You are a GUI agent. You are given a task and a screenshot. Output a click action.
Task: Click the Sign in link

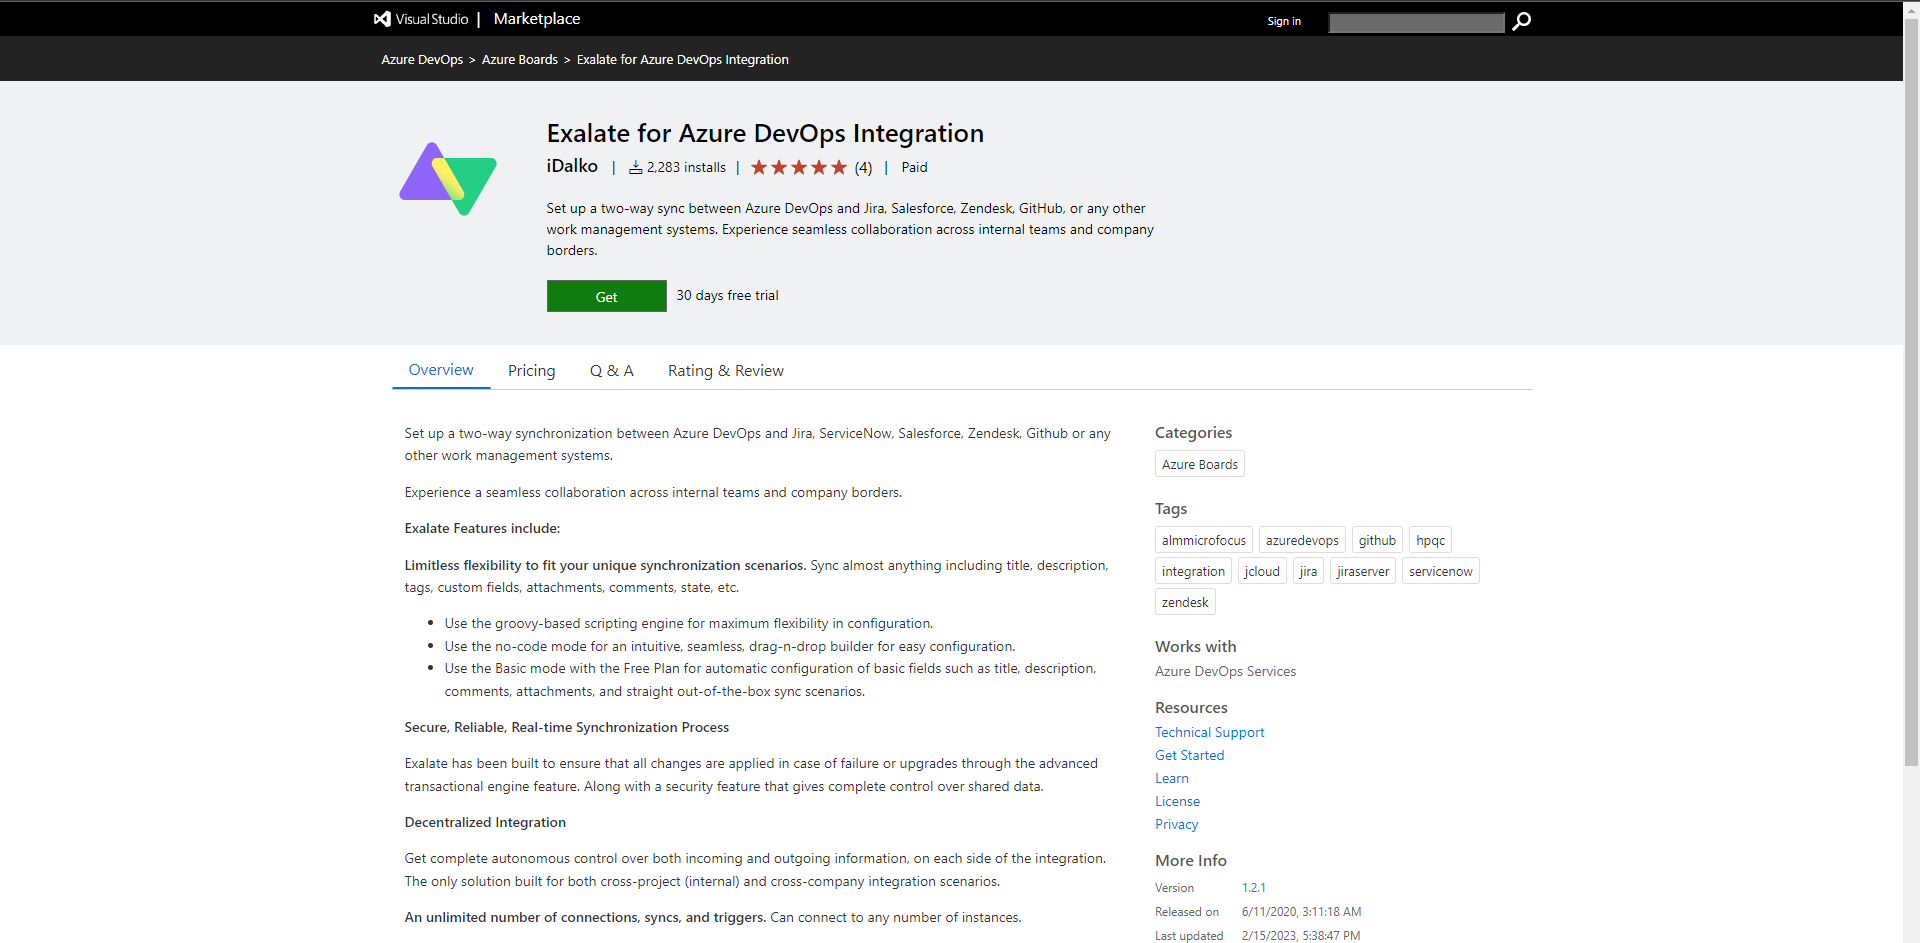point(1283,21)
